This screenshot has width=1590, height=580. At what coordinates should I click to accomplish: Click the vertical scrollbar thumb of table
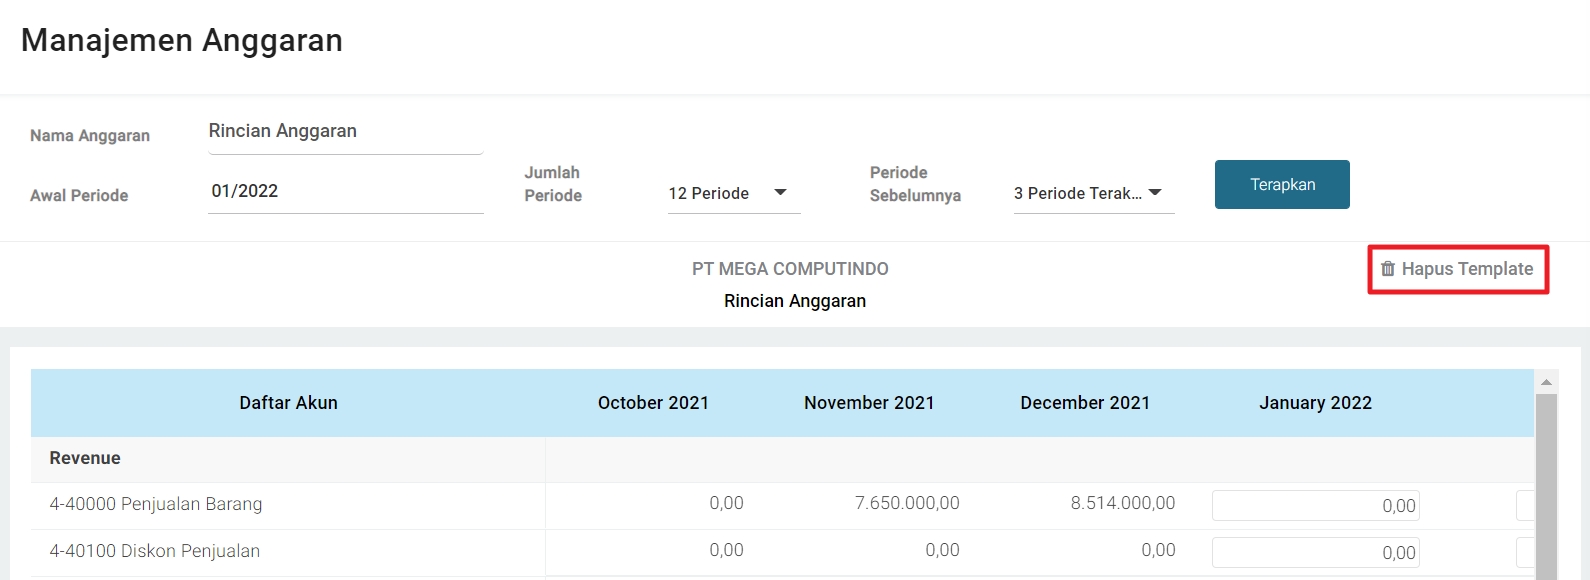pyautogui.click(x=1546, y=480)
